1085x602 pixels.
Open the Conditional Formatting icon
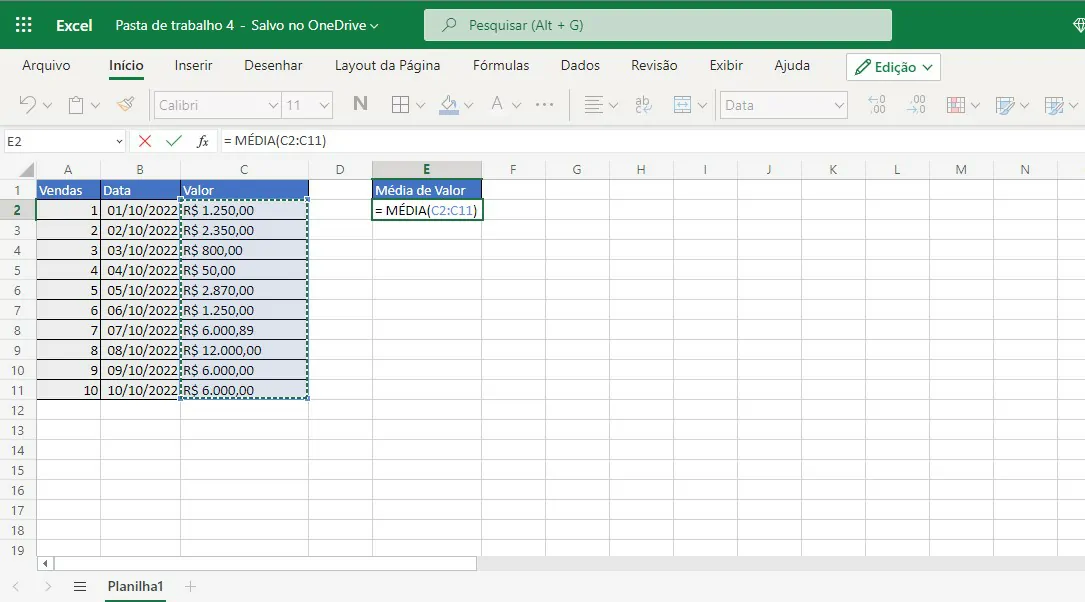pyautogui.click(x=956, y=104)
